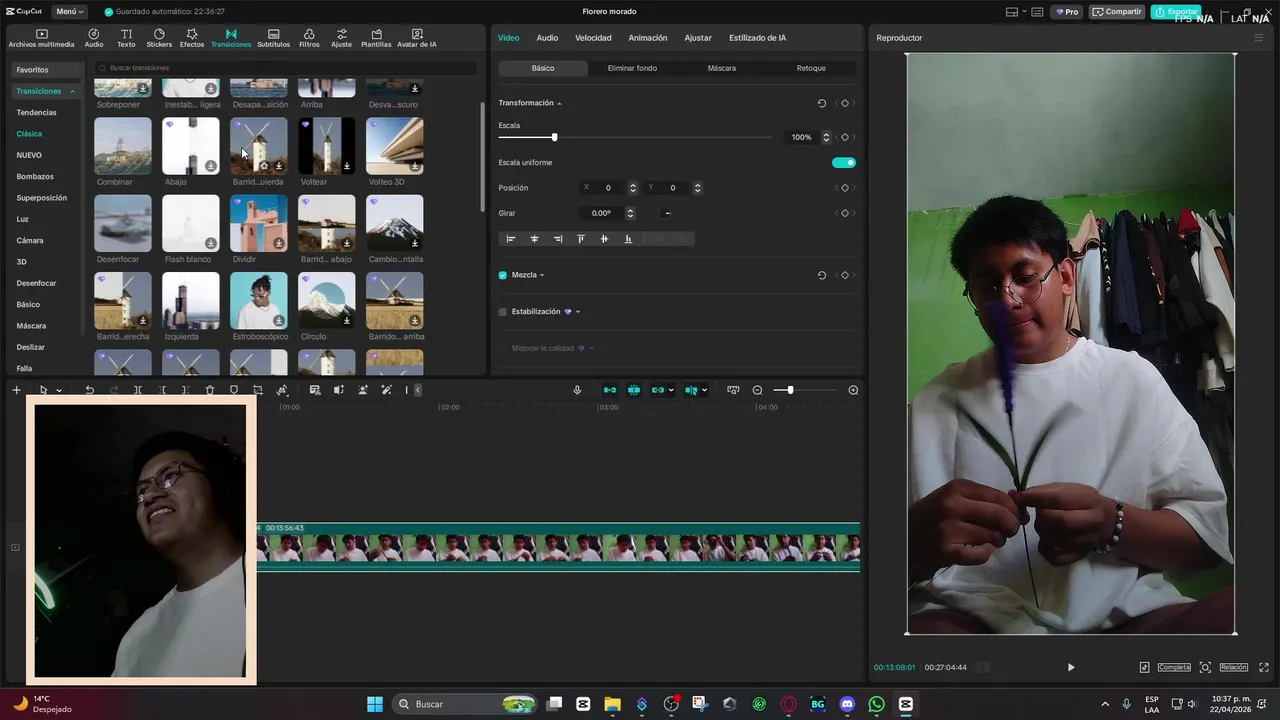Click the microphone record icon in timeline
This screenshot has height=720, width=1280.
[x=577, y=390]
